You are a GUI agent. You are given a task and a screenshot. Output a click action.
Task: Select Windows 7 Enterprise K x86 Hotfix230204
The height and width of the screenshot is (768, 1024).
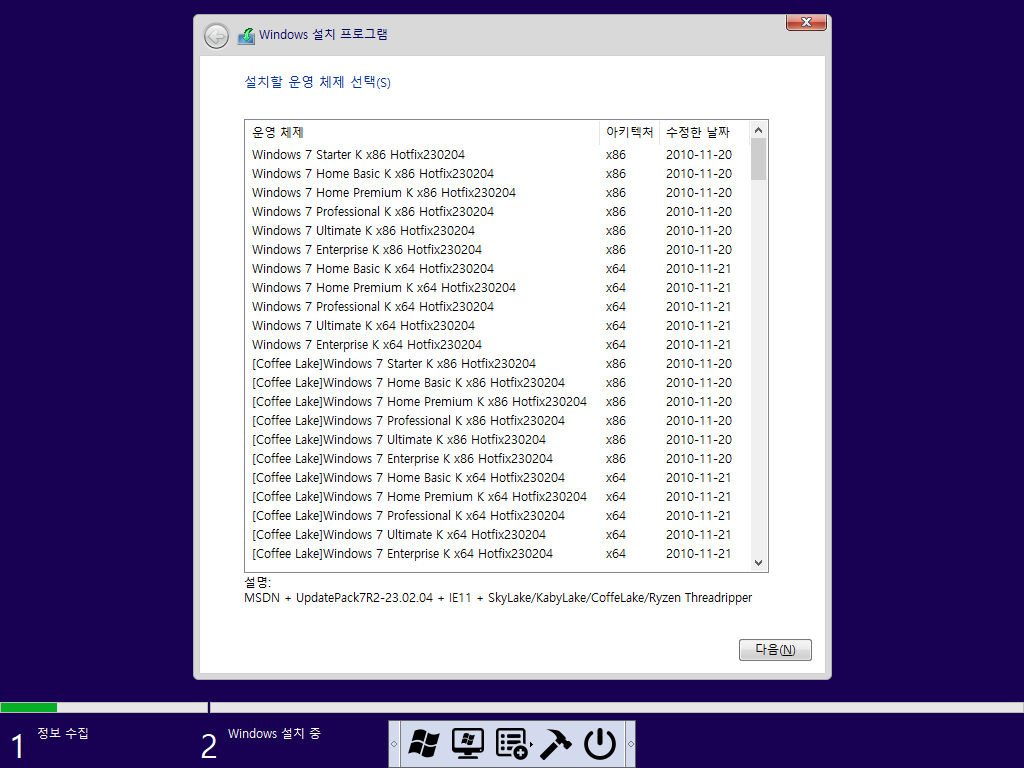pyautogui.click(x=498, y=249)
